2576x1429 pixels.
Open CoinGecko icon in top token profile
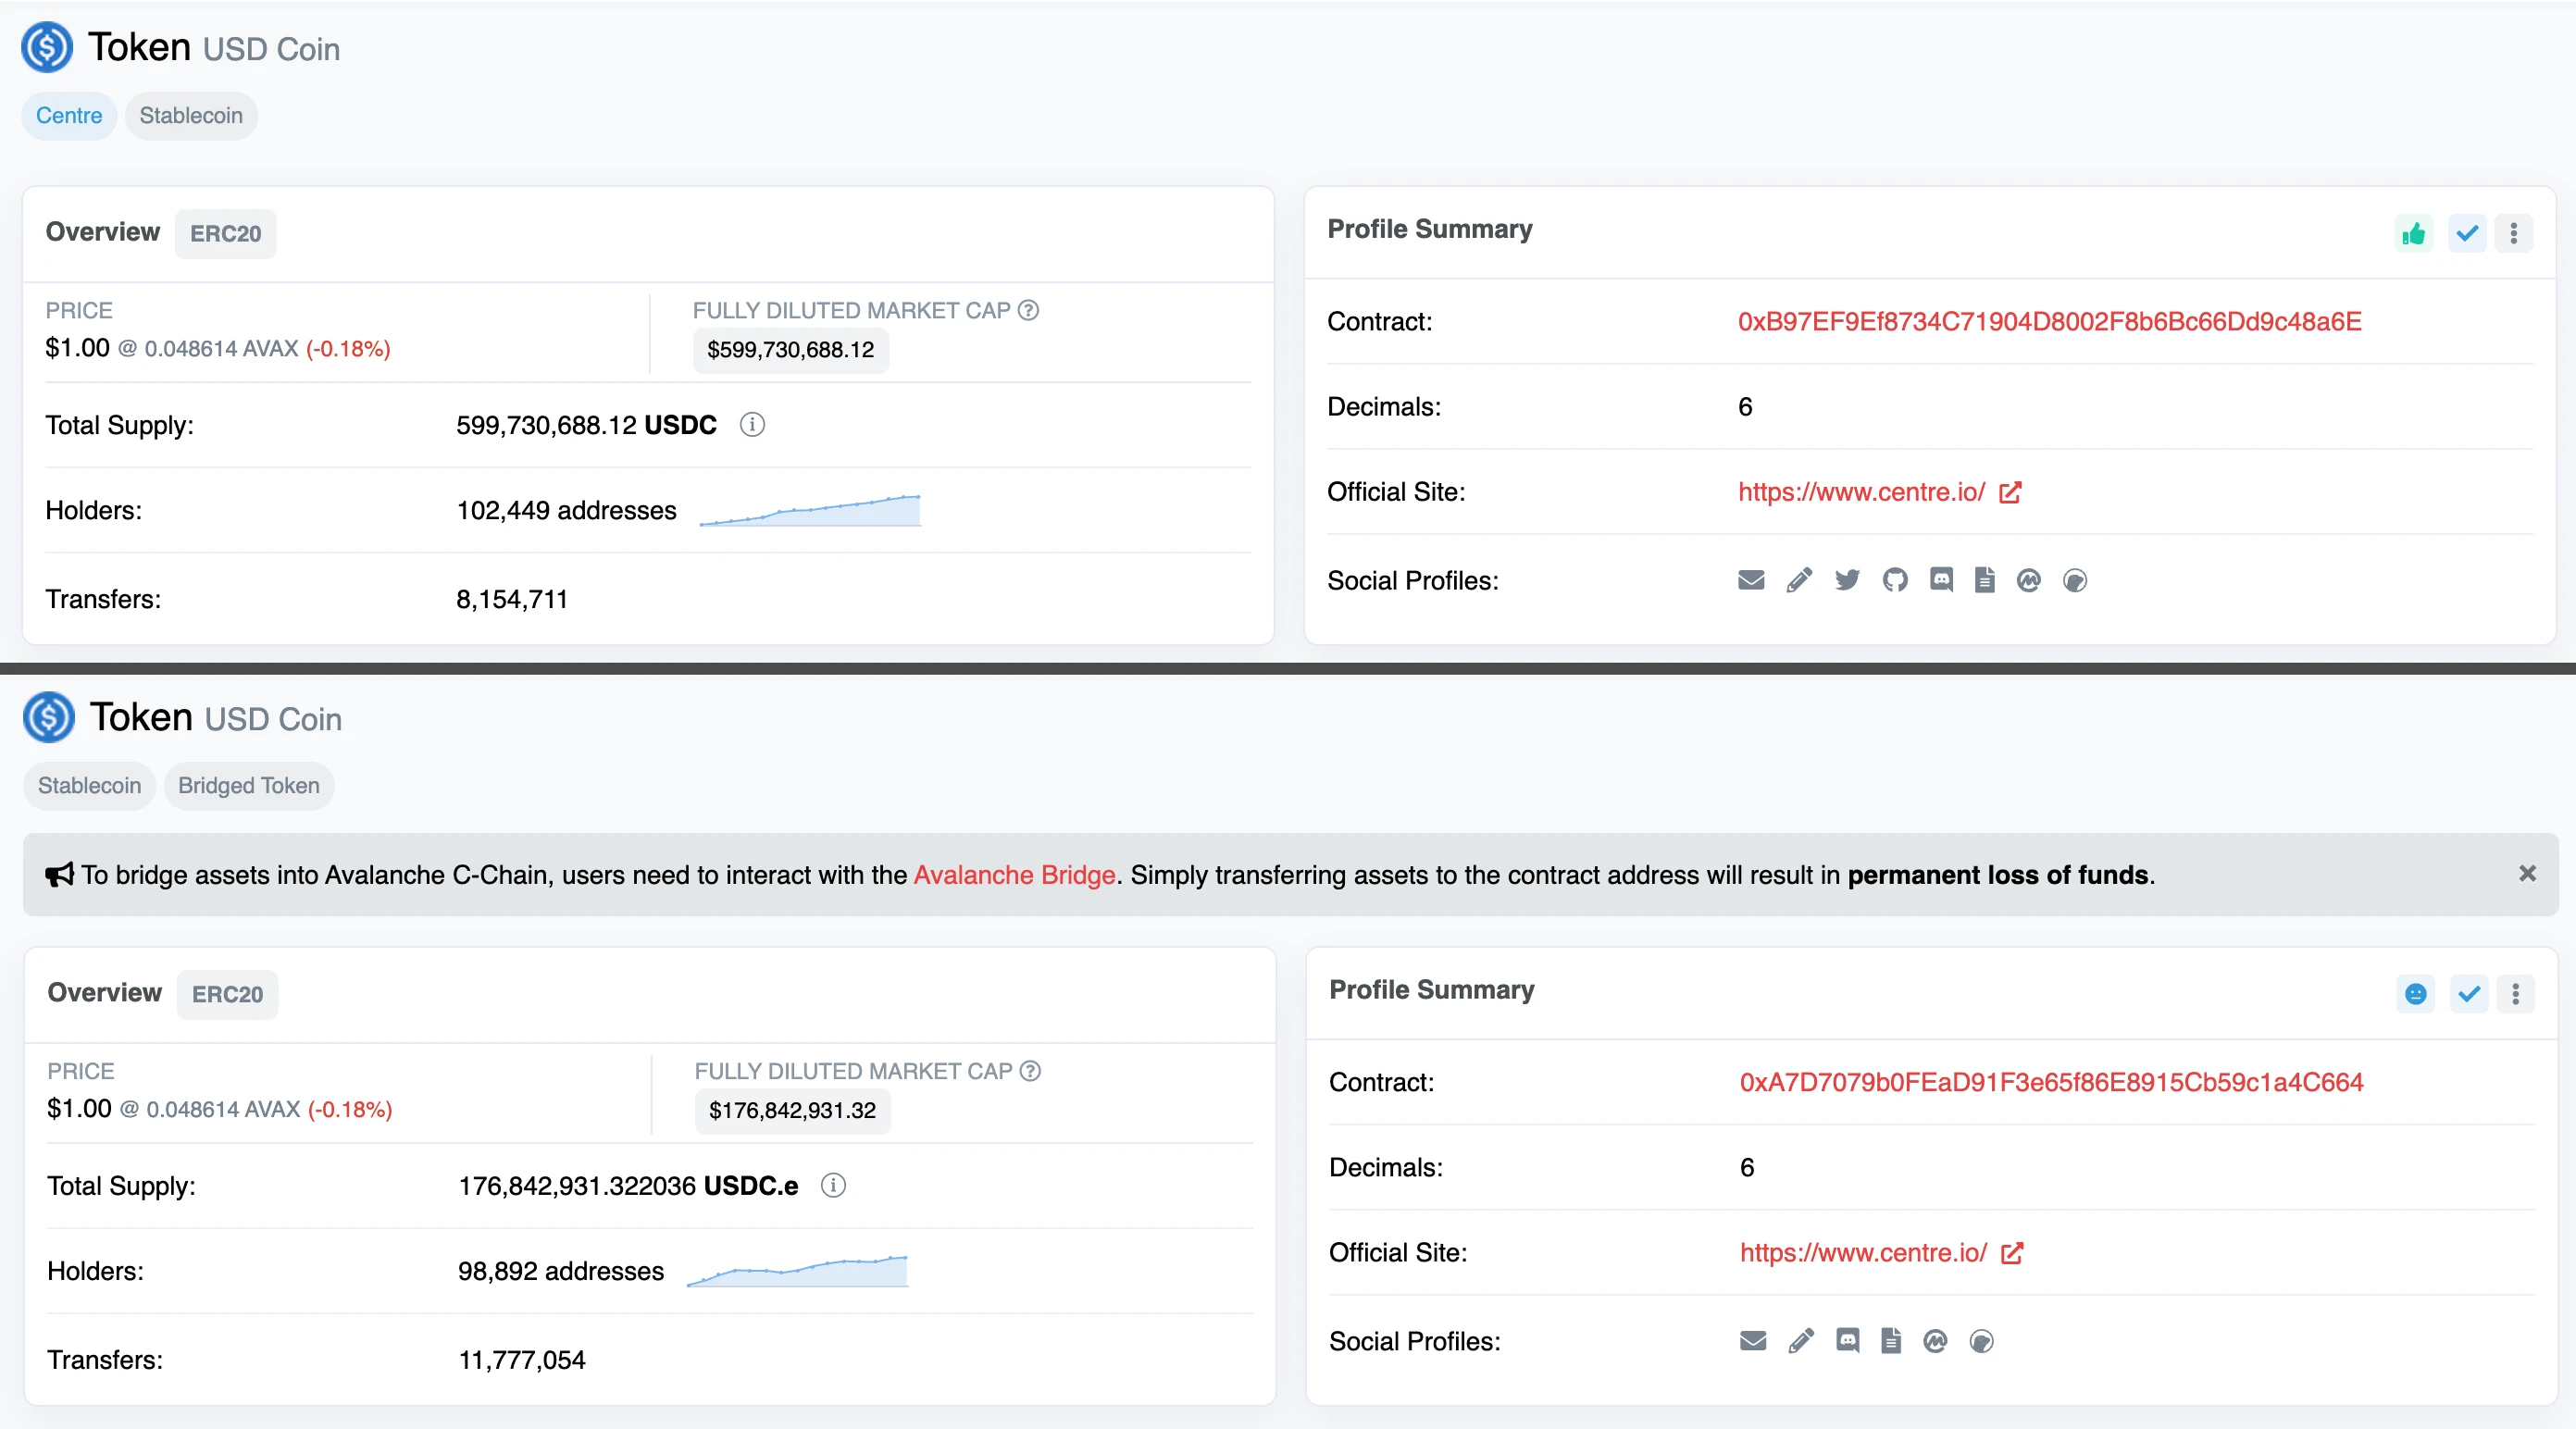click(x=2075, y=580)
